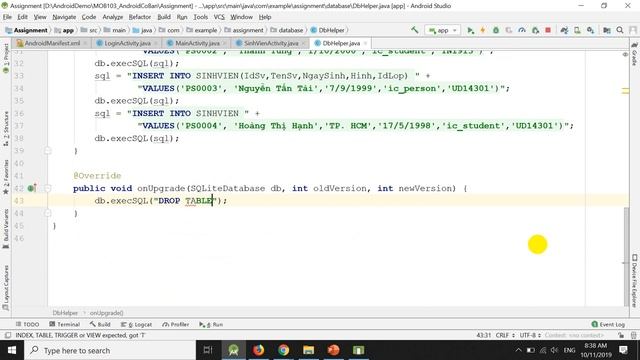640x360 pixels.
Task: Click Attach Debugger to Android Process icon
Action: tap(535, 30)
